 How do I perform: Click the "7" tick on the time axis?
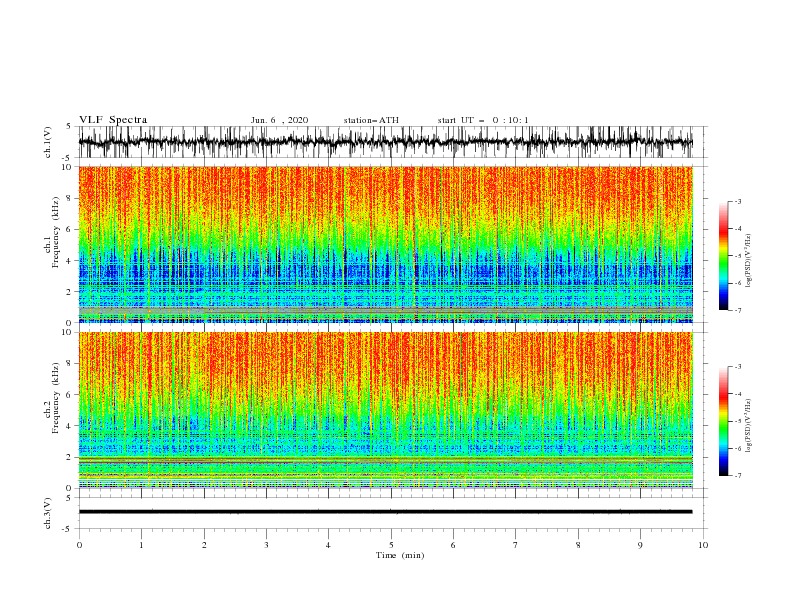516,545
